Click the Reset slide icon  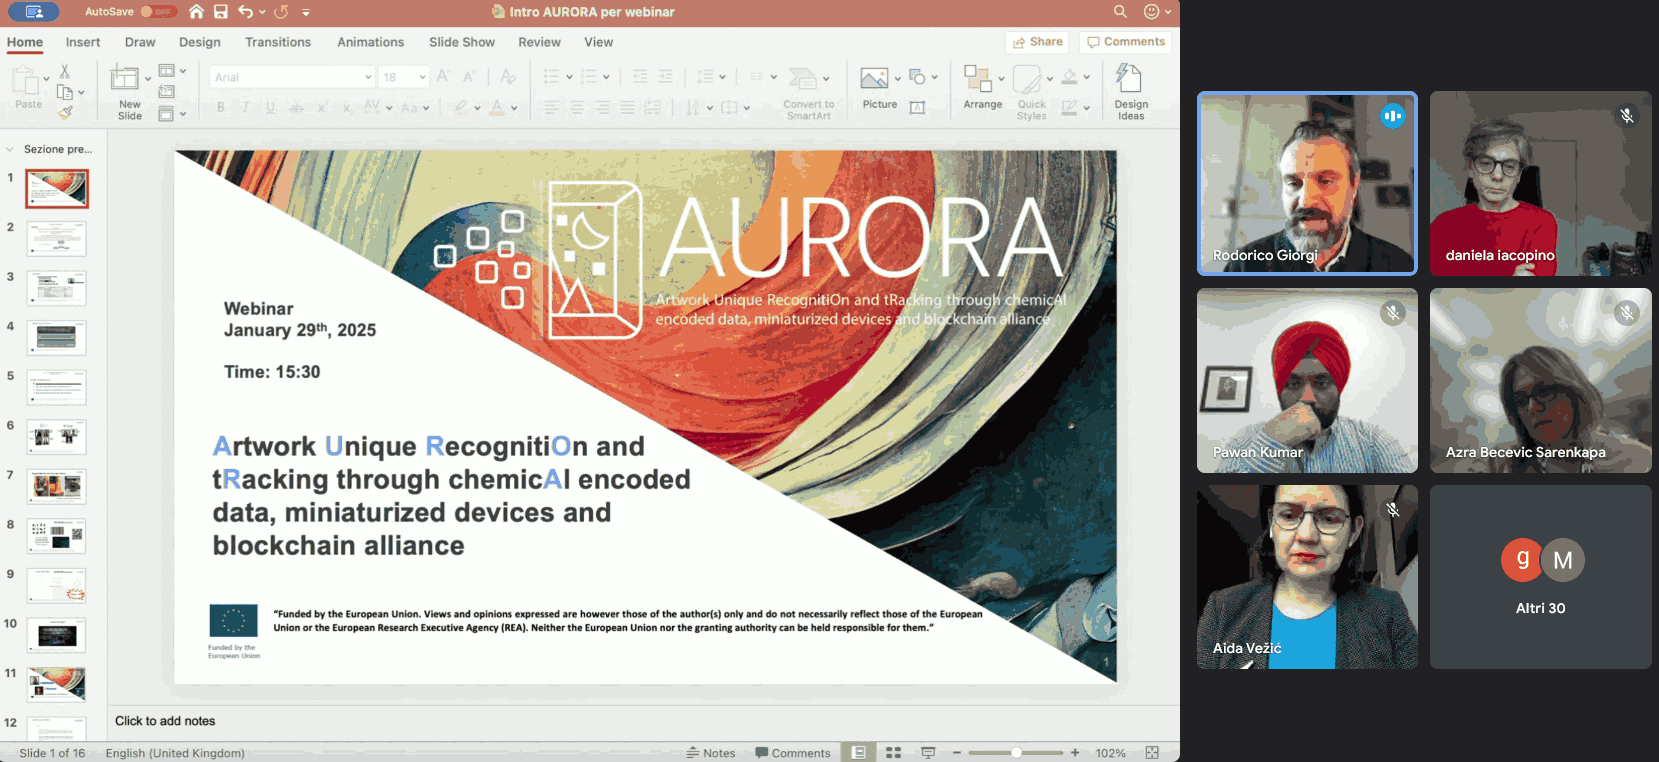166,92
